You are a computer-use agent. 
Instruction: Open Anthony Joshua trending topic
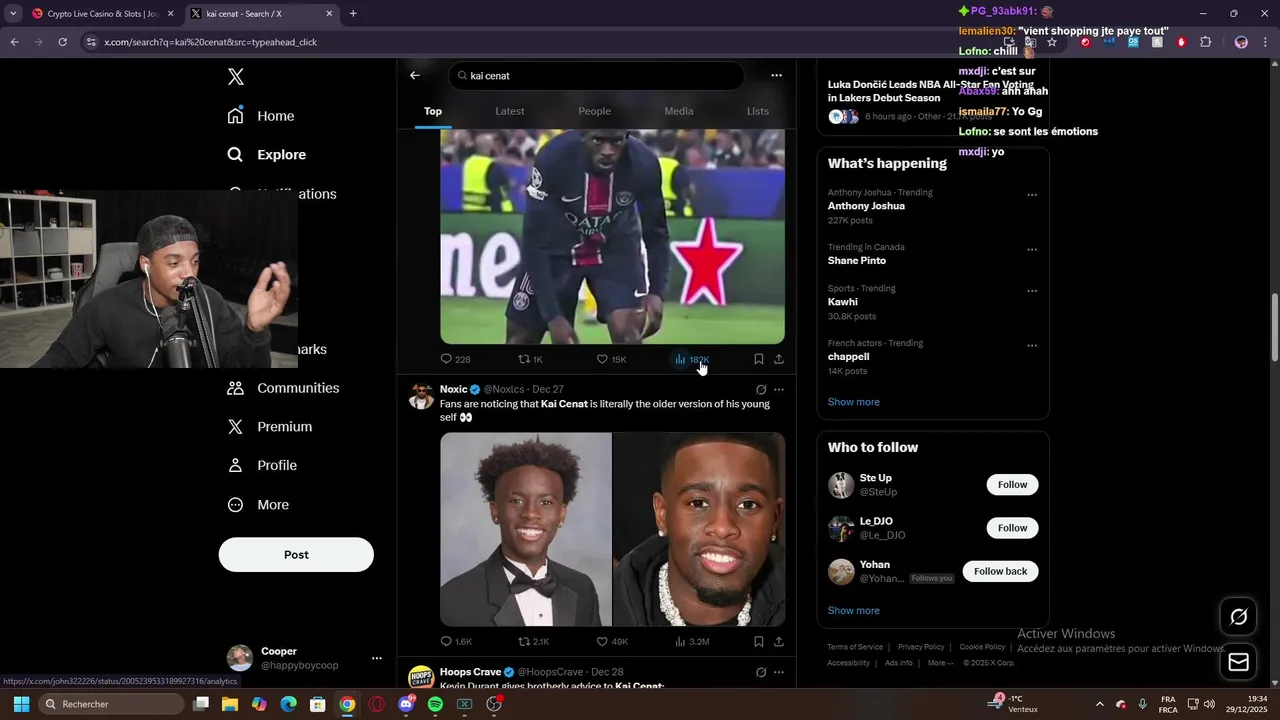coord(866,206)
